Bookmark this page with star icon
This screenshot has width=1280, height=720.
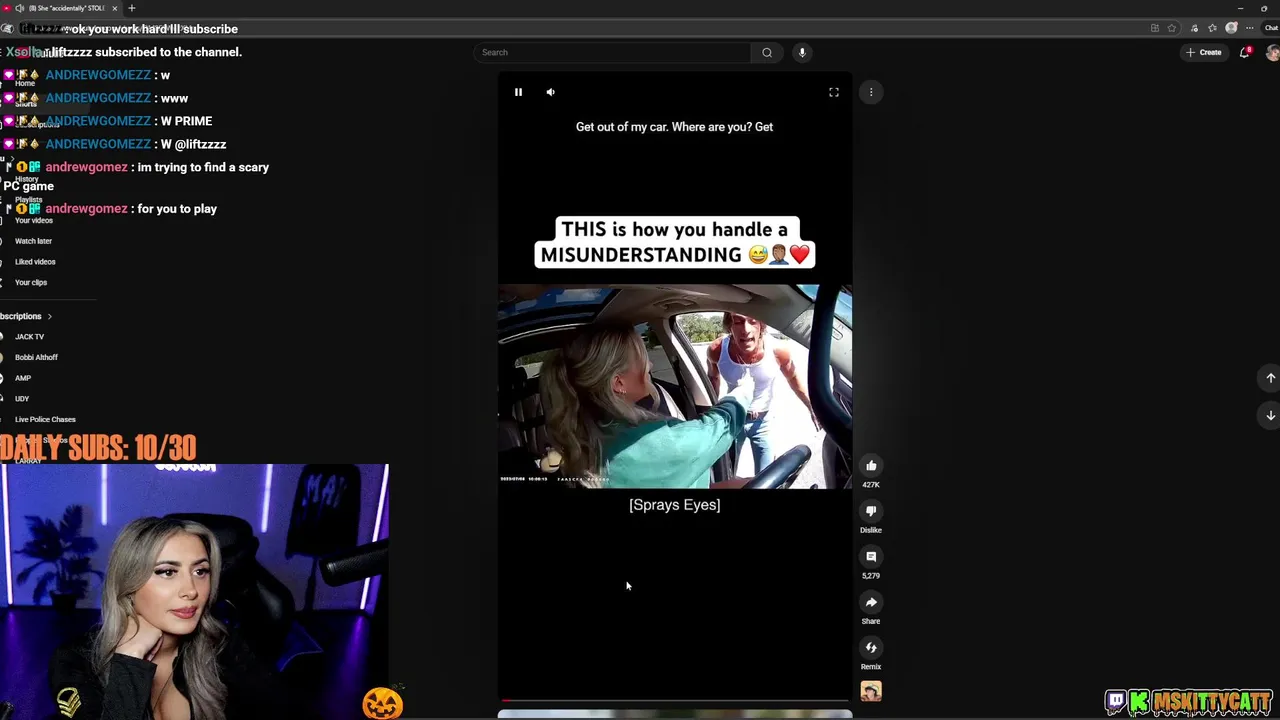1172,28
